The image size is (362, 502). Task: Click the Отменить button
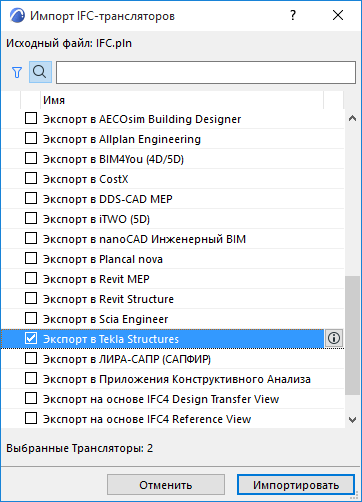click(x=166, y=485)
